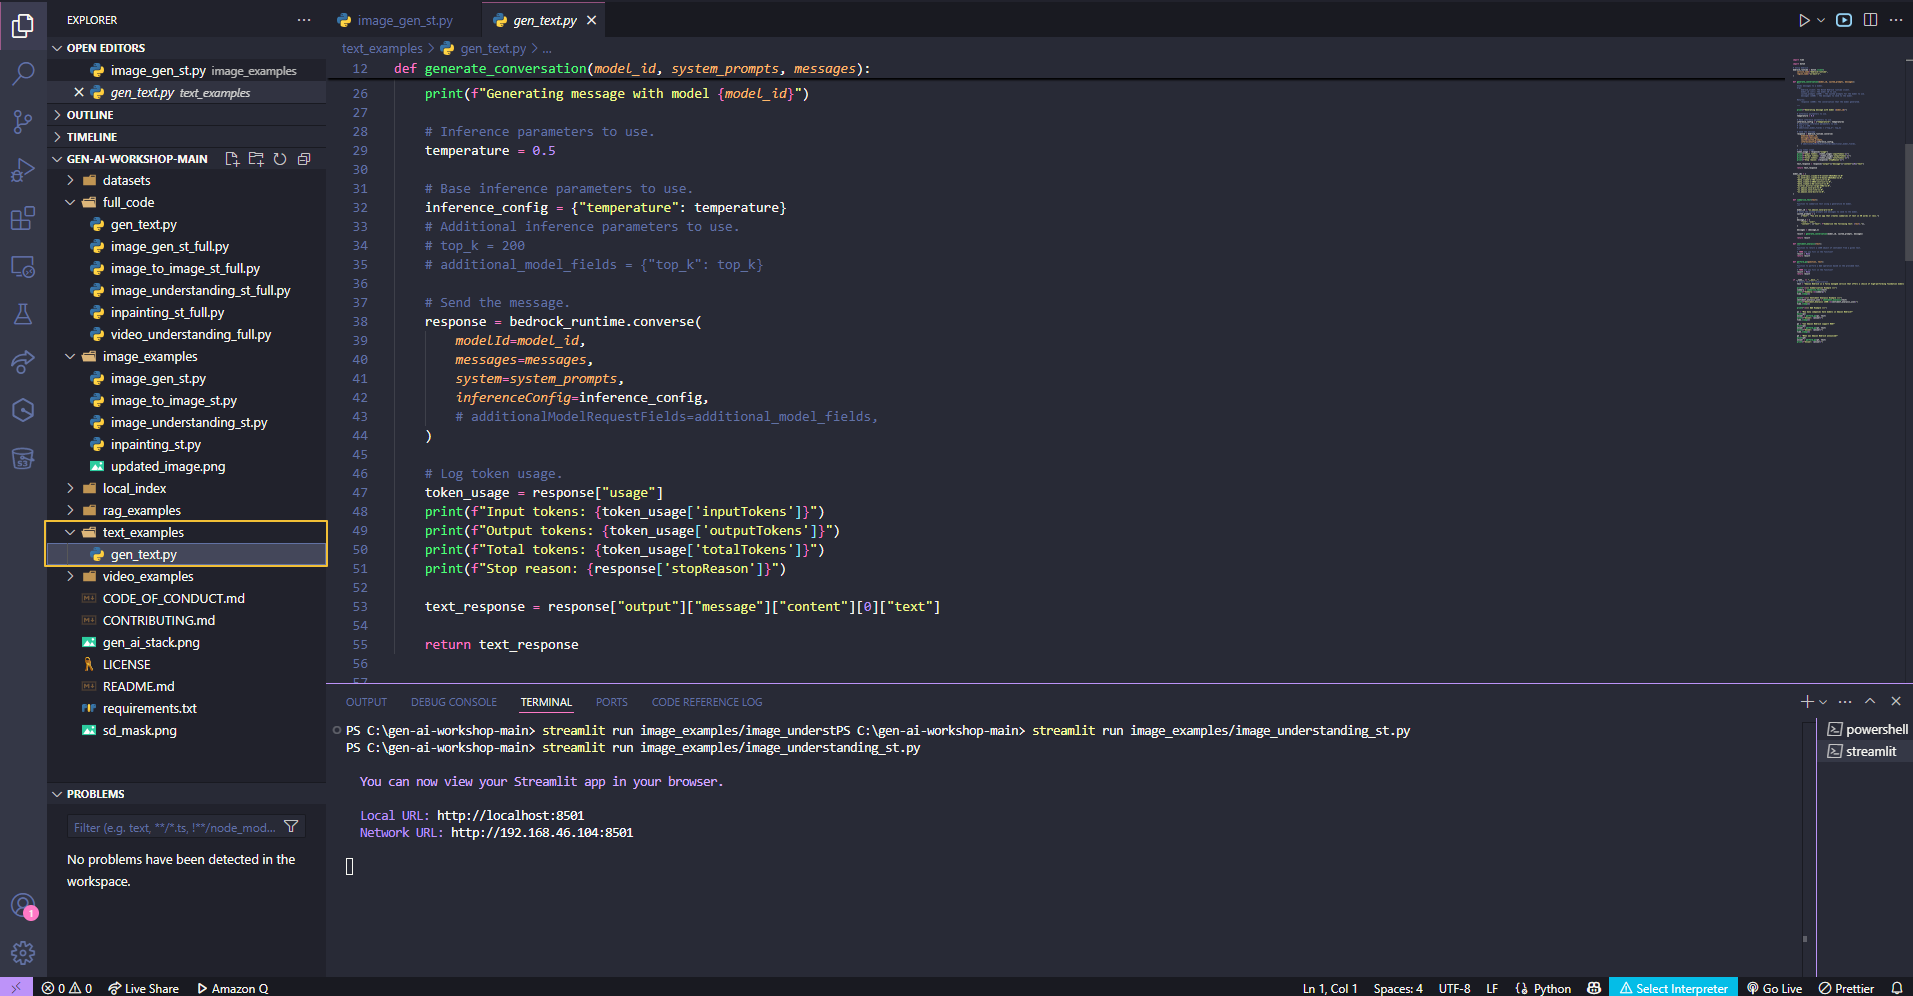Open the Accounts menu
Screen dimensions: 1913x996
(23, 906)
